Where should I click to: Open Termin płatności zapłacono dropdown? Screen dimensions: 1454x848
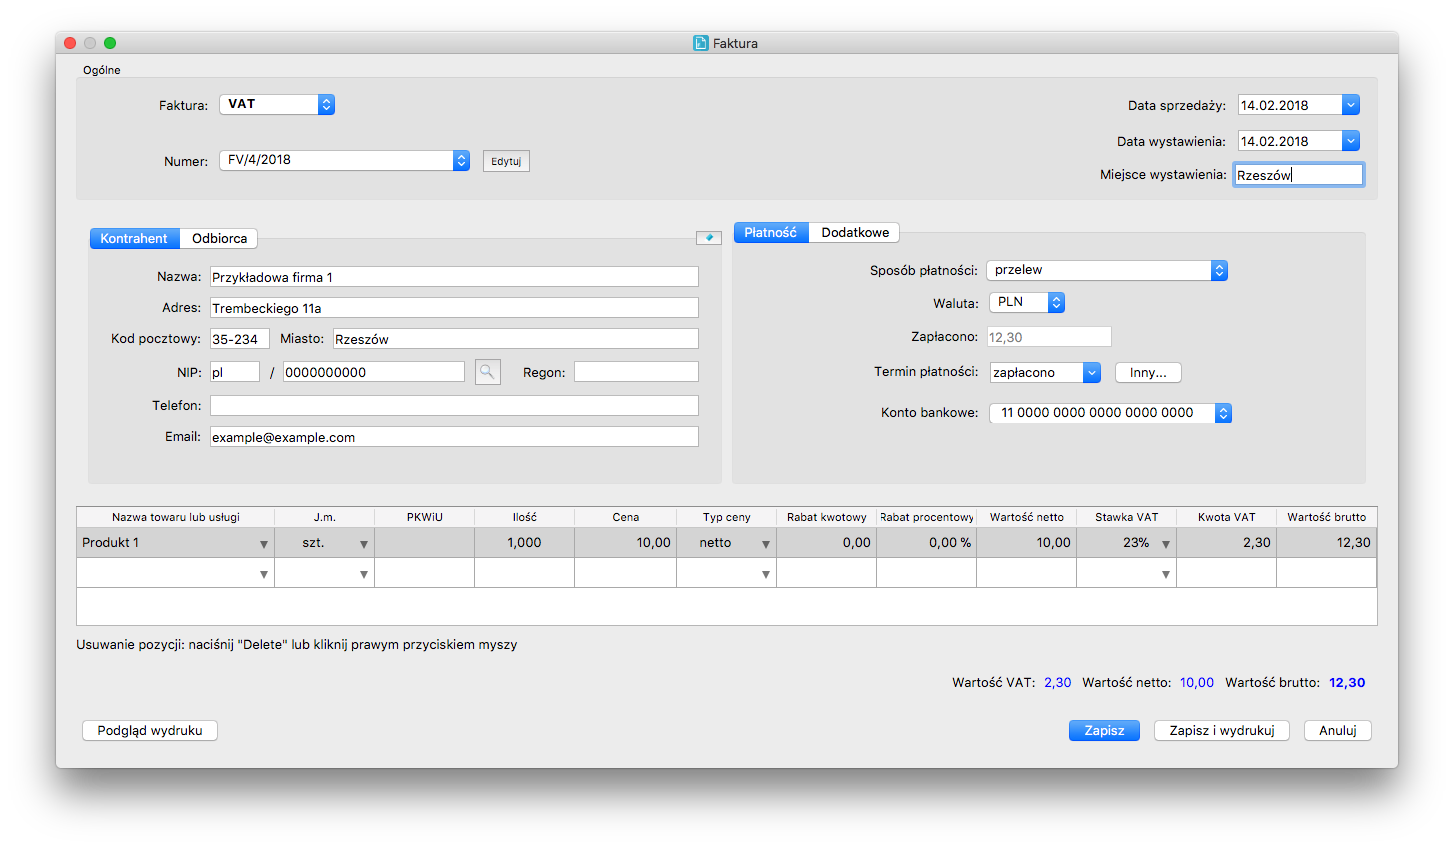1092,372
